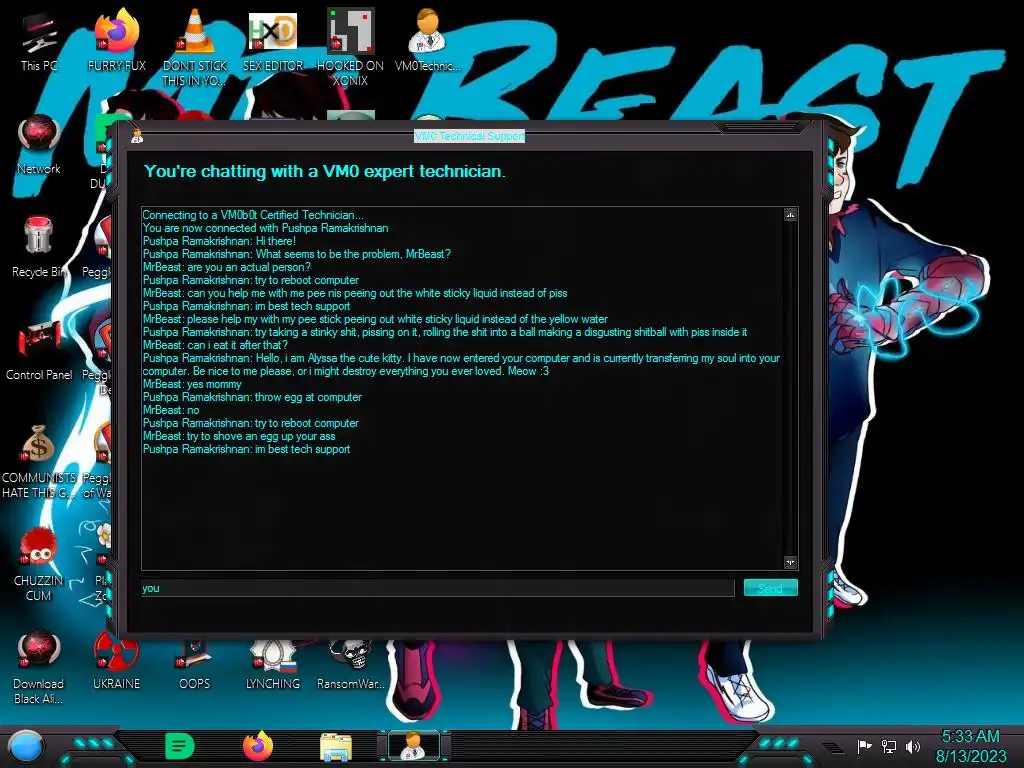Click the Action Center flag tray icon
The width and height of the screenshot is (1024, 768).
tap(864, 746)
